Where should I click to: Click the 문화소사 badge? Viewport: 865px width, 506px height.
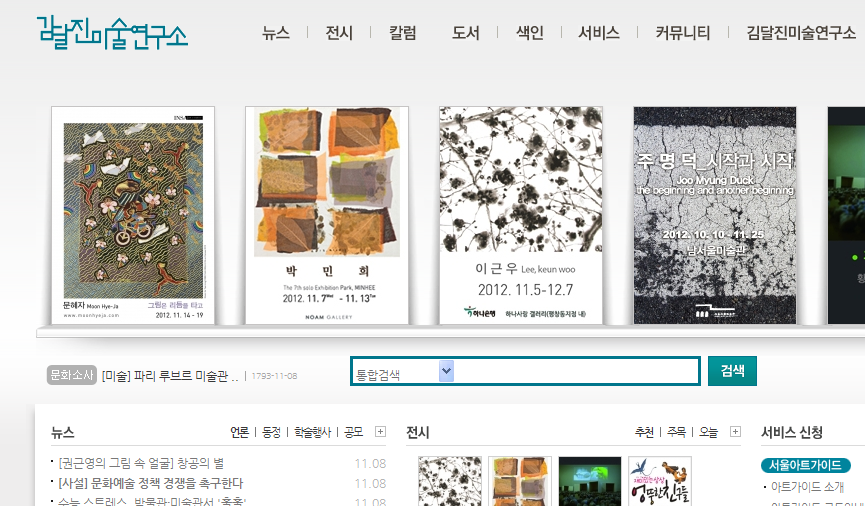72,375
